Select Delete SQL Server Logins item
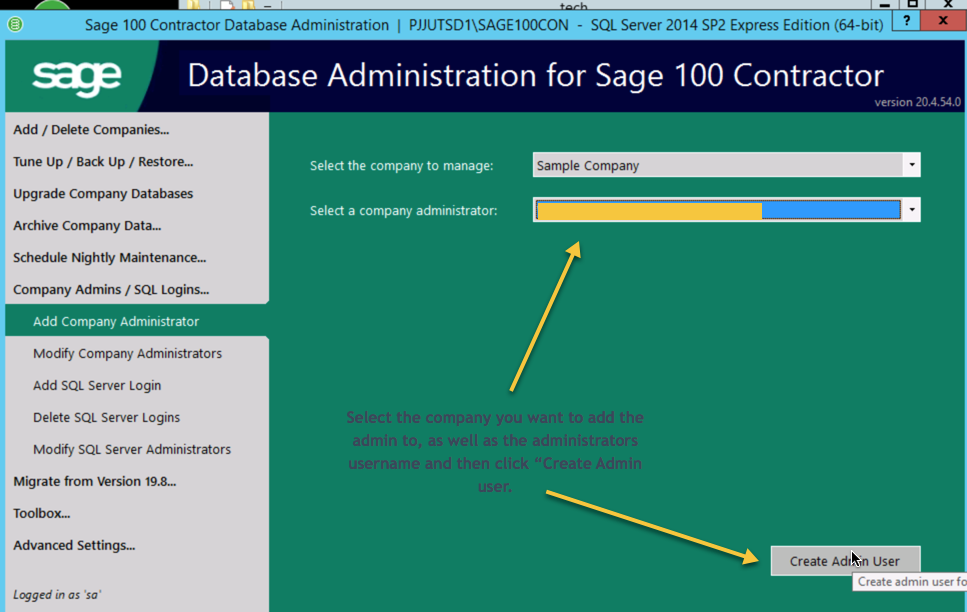Image resolution: width=967 pixels, height=612 pixels. [x=107, y=418]
